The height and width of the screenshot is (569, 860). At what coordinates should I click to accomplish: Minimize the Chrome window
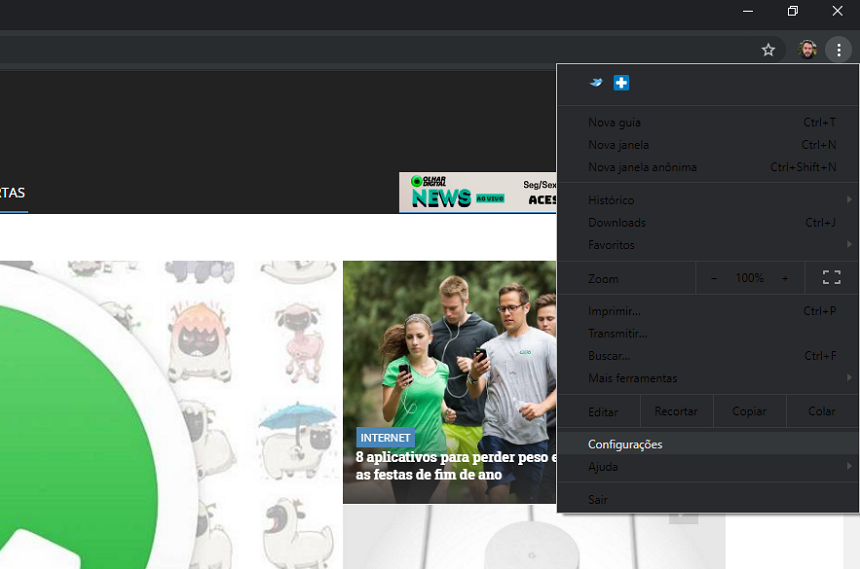click(x=748, y=11)
